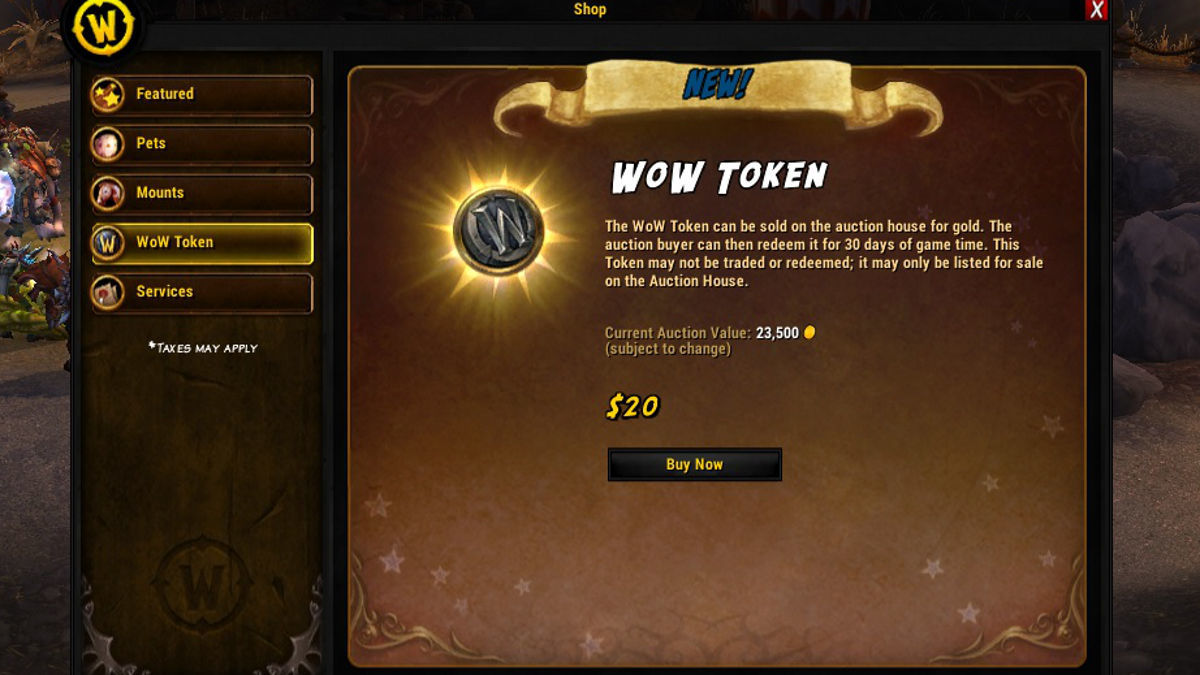Open the Pets shop category

[202, 144]
